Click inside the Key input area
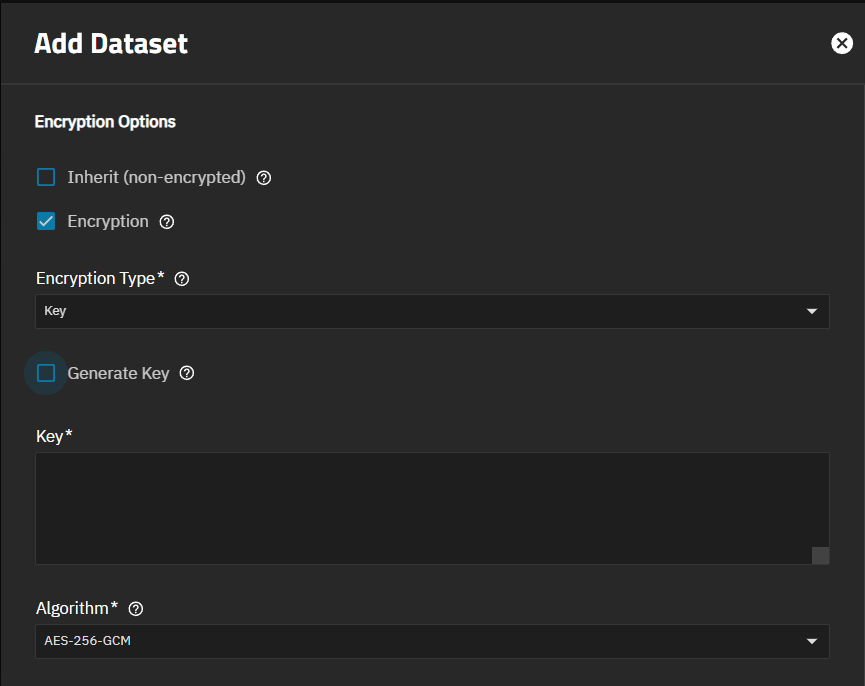This screenshot has height=686, width=865. tap(432, 505)
